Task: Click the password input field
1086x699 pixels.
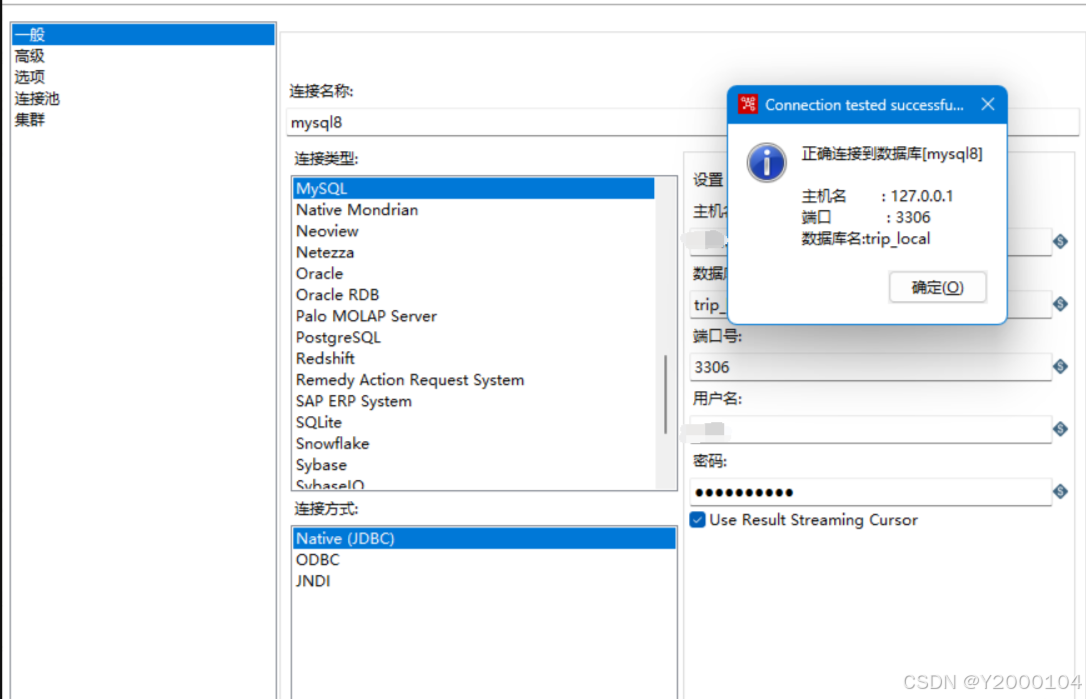Action: (x=871, y=492)
